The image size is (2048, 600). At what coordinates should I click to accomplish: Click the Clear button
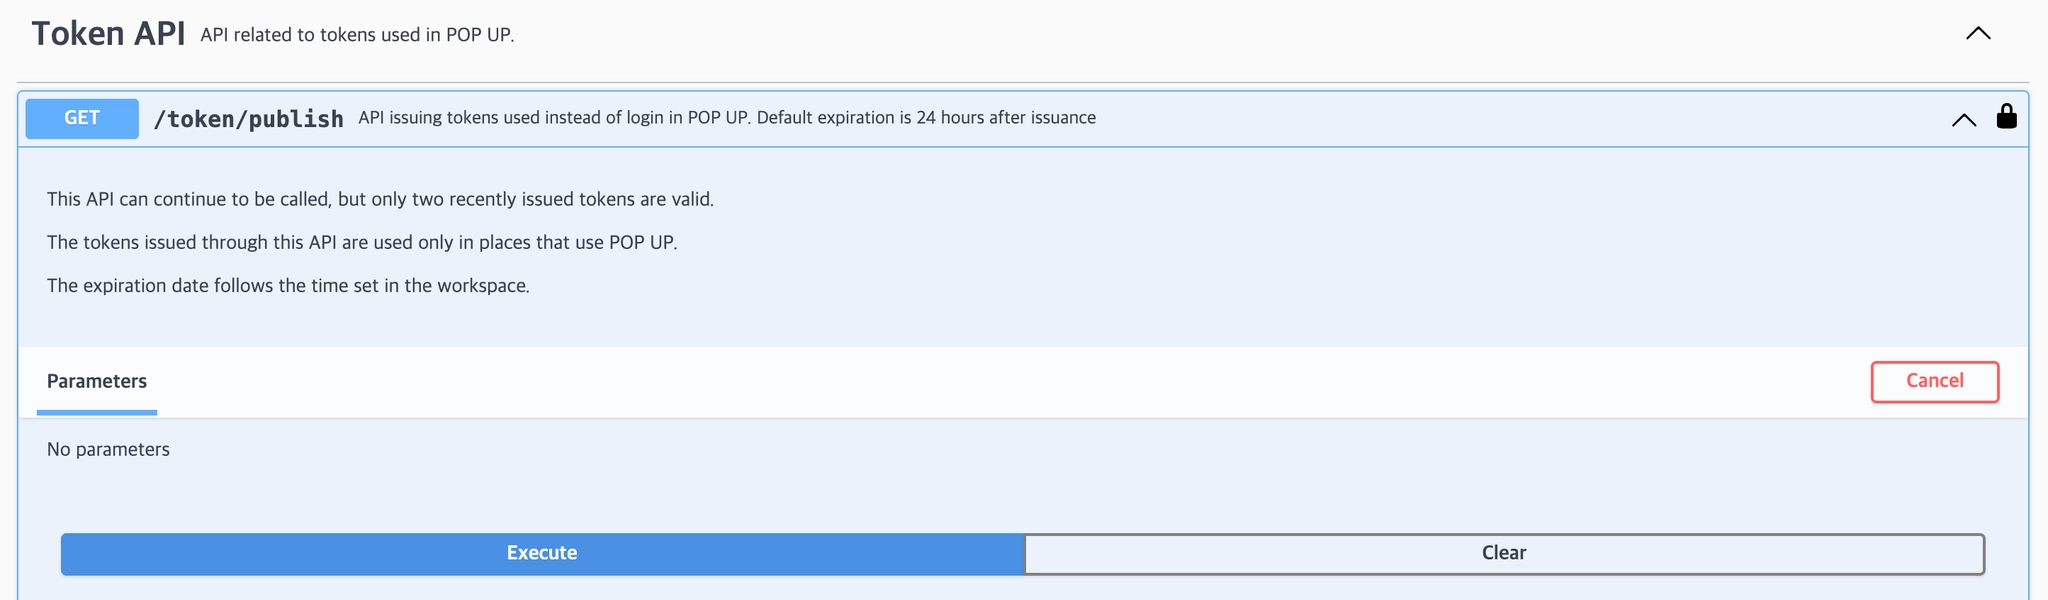pyautogui.click(x=1503, y=553)
